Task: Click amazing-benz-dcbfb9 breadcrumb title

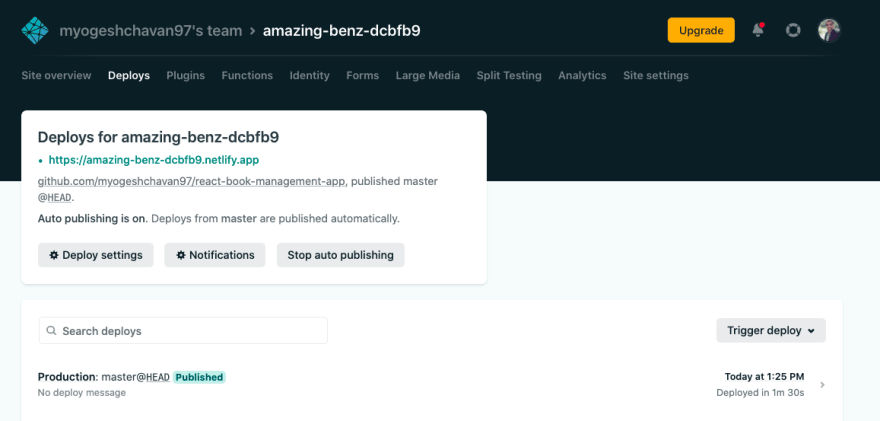Action: point(341,30)
